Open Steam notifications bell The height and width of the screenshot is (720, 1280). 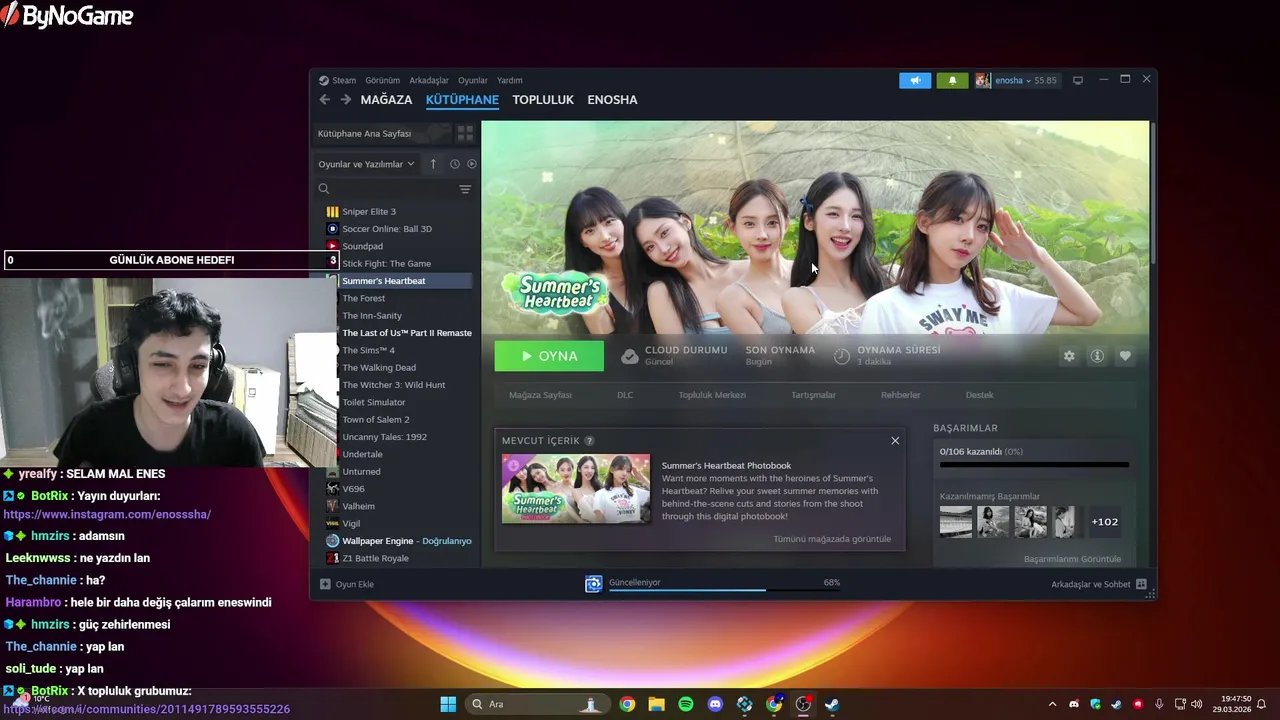coord(952,80)
